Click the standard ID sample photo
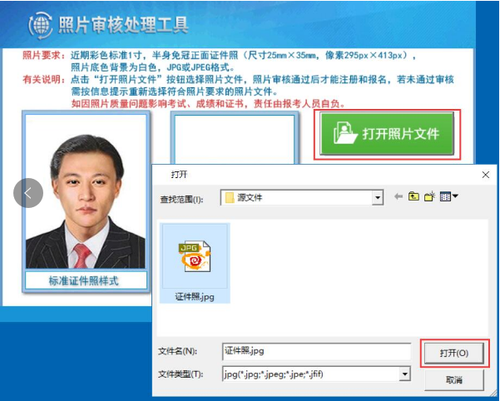This screenshot has height=401, width=500. coord(86,192)
